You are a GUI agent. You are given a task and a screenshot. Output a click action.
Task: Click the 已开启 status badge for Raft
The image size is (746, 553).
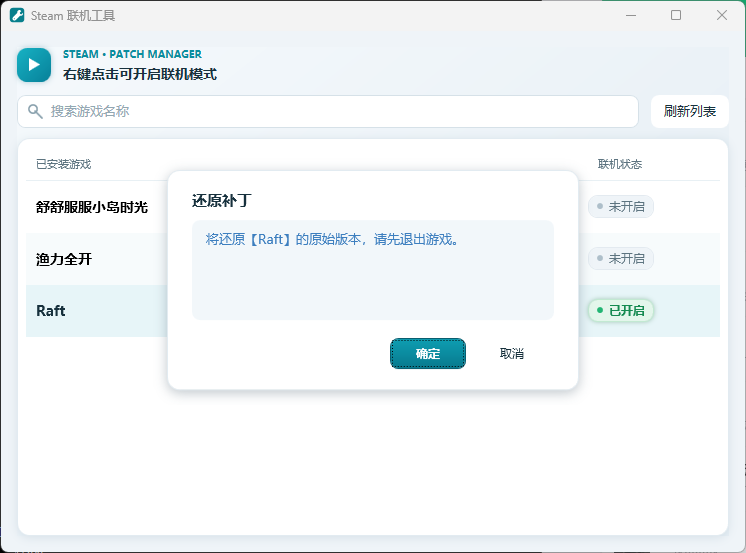[621, 310]
